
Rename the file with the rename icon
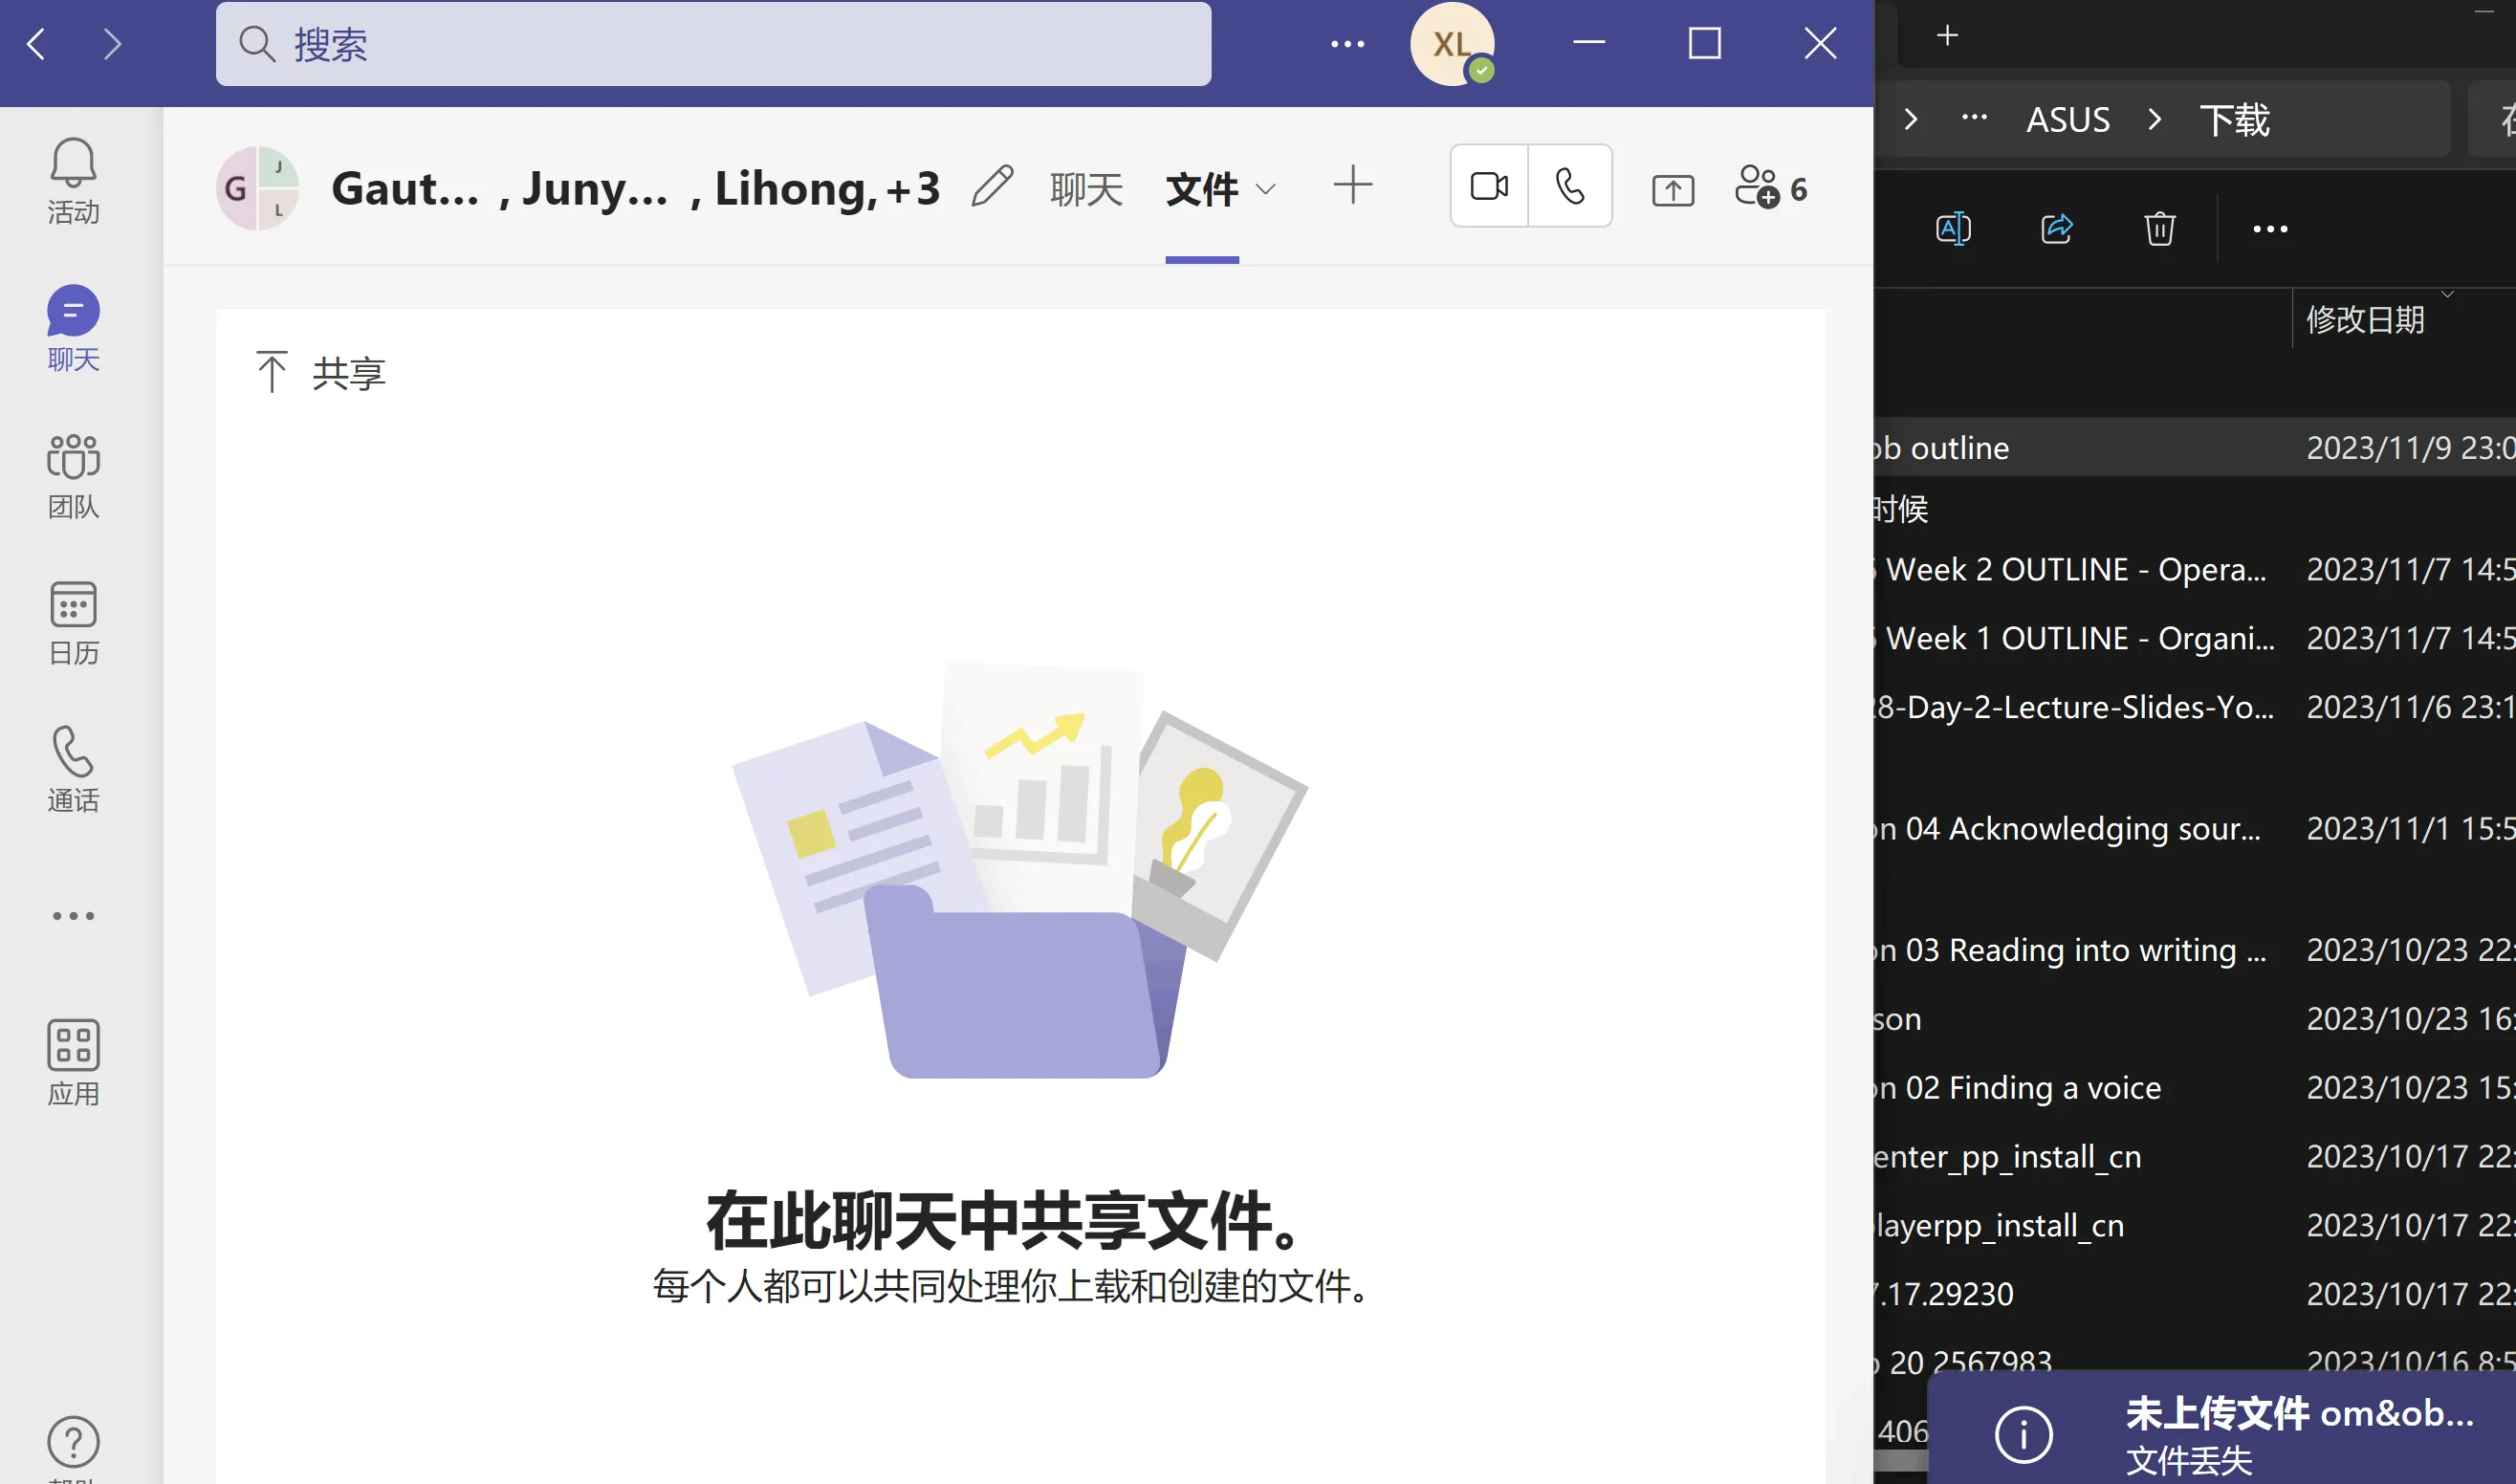[1954, 228]
